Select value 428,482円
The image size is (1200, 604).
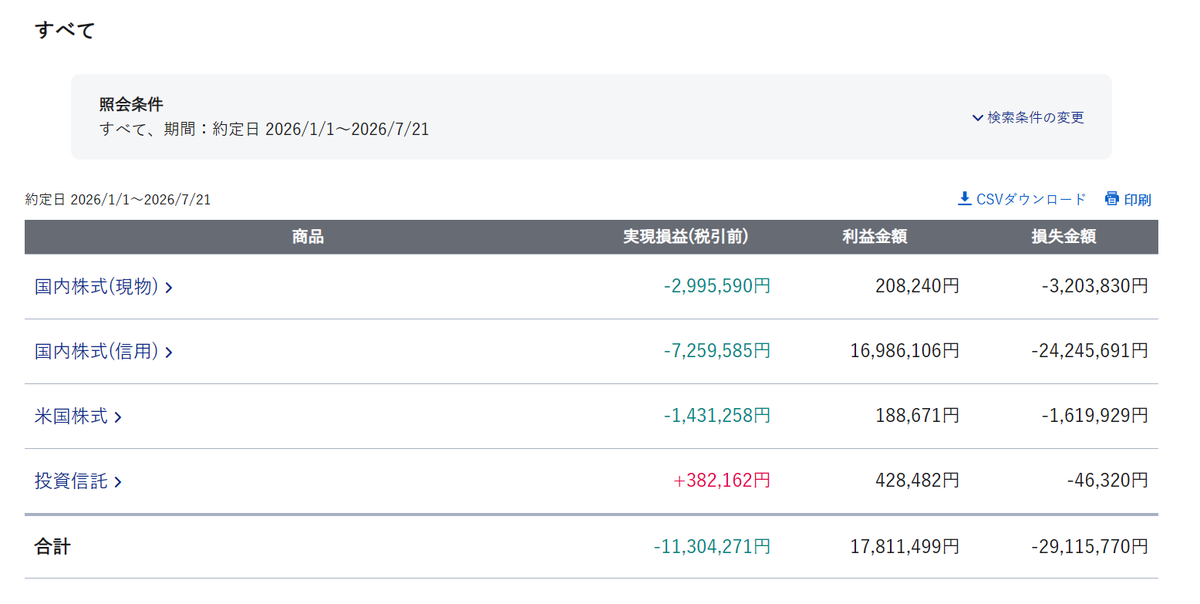[917, 480]
